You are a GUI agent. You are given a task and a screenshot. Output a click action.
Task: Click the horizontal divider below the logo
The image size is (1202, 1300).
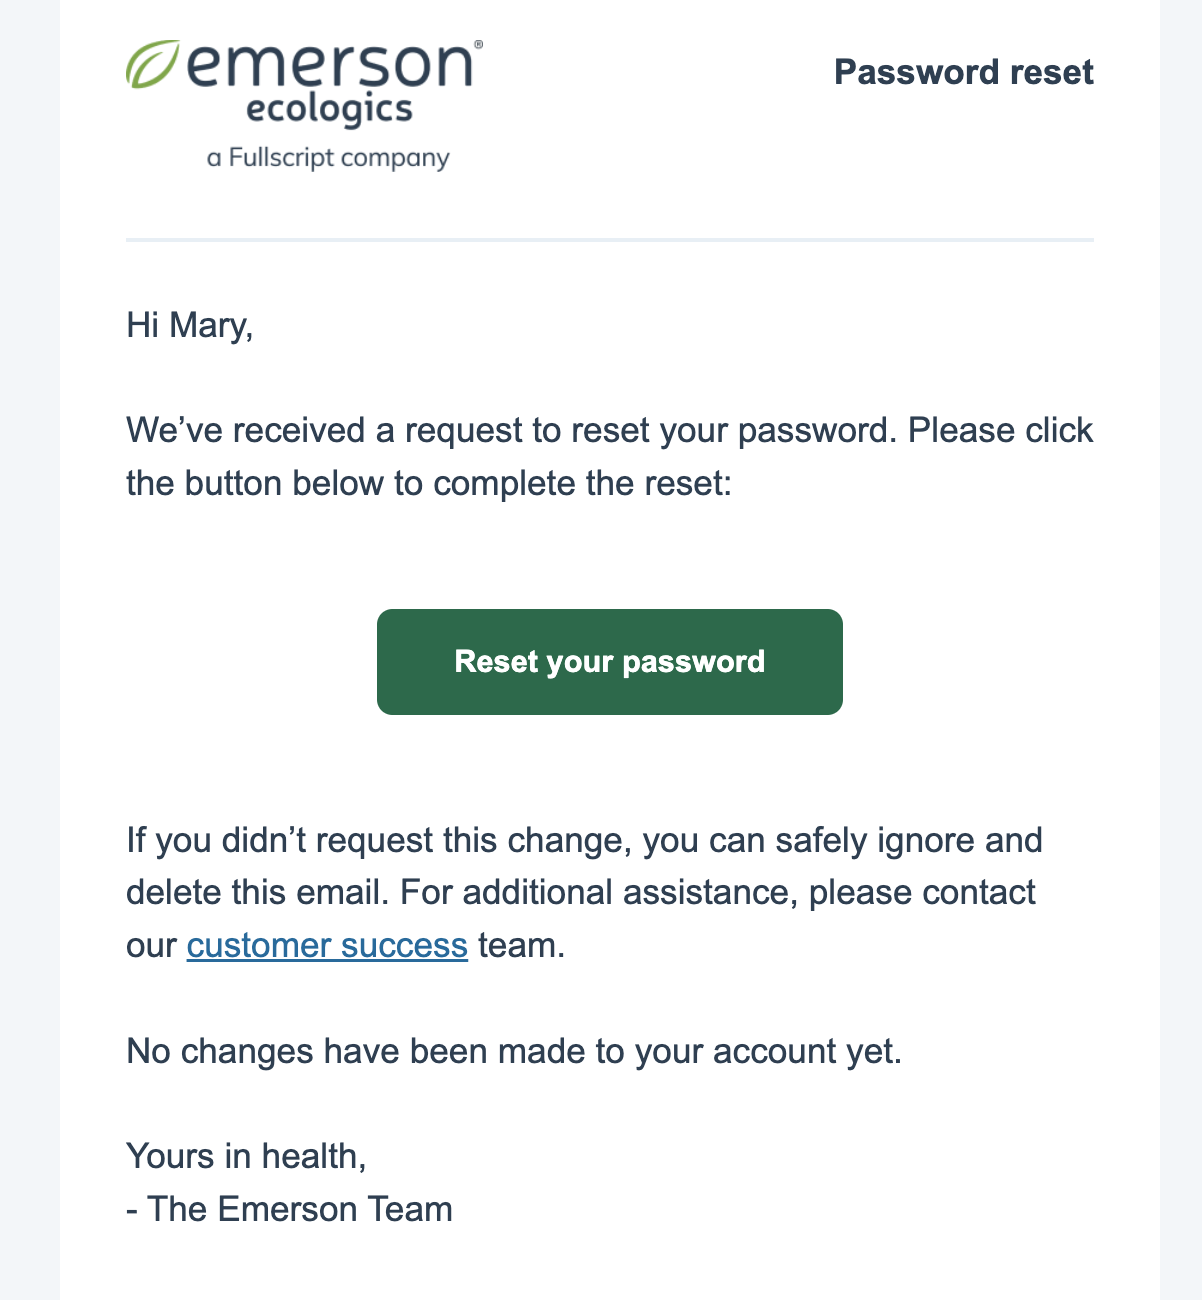point(609,240)
